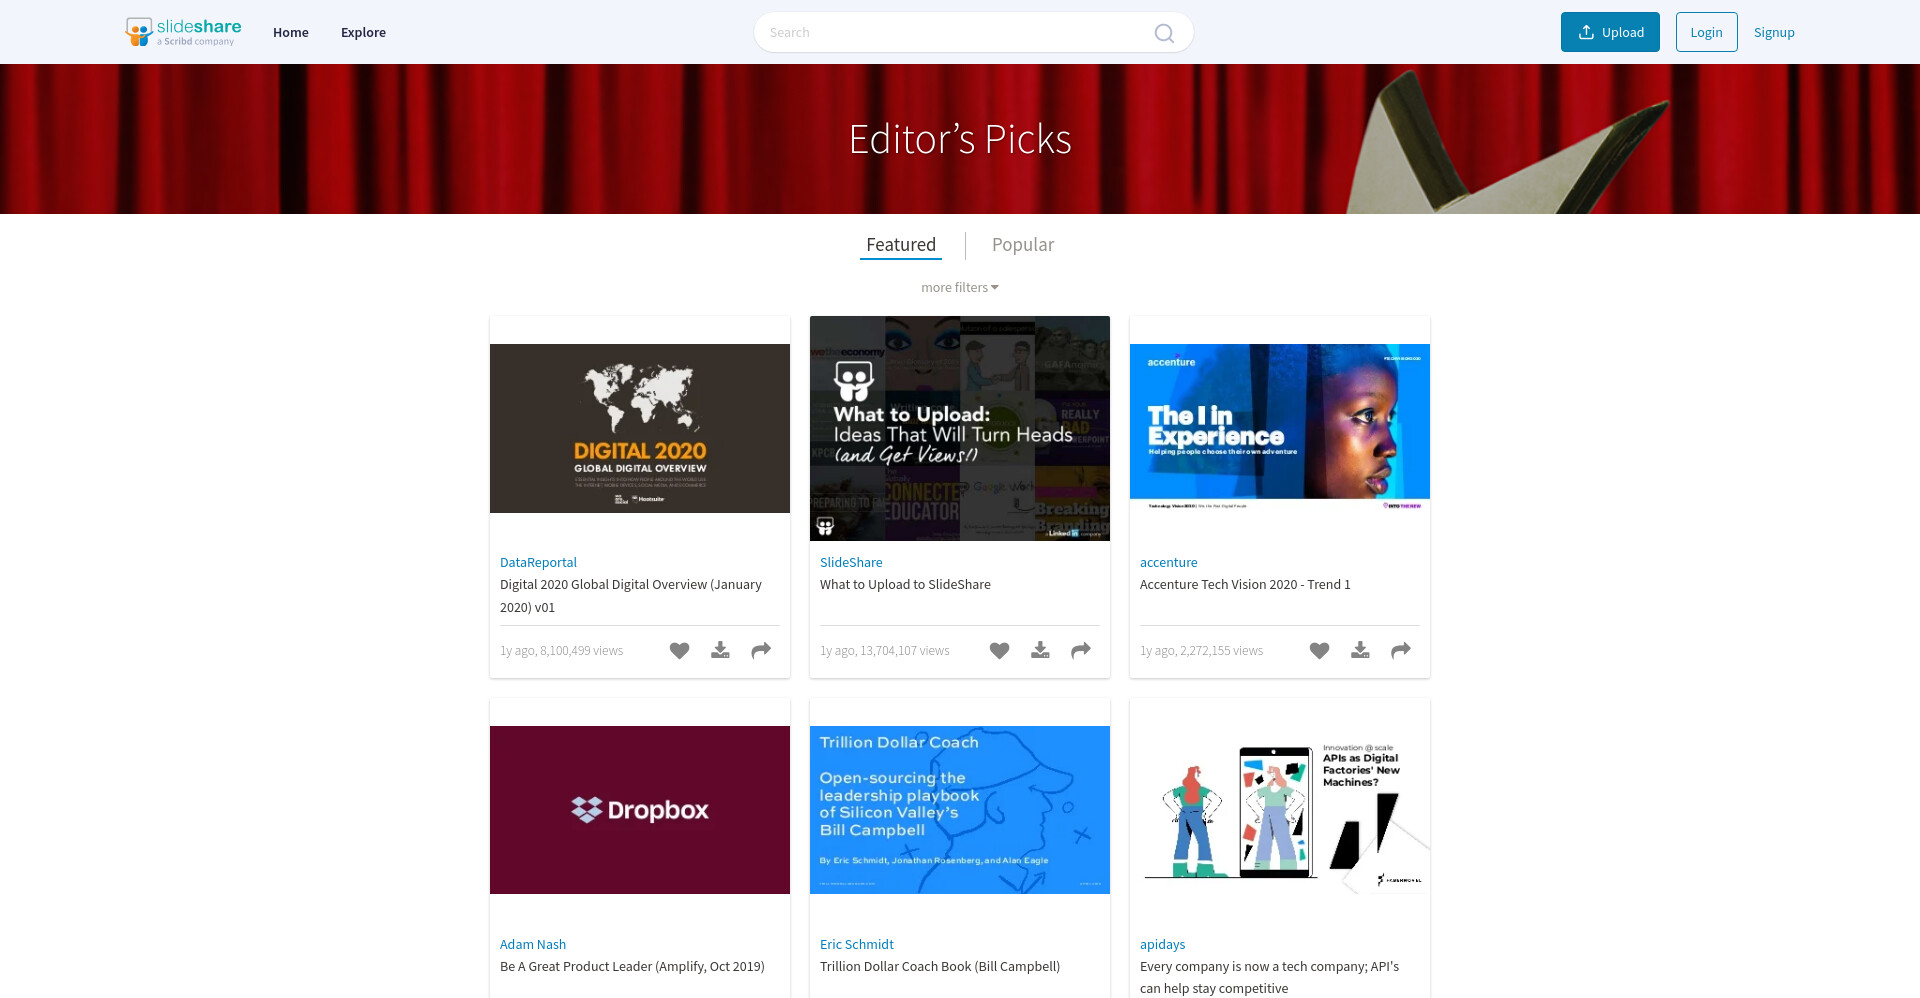Viewport: 1920px width, 998px height.
Task: Switch to the Popular tab
Action: 1023,245
